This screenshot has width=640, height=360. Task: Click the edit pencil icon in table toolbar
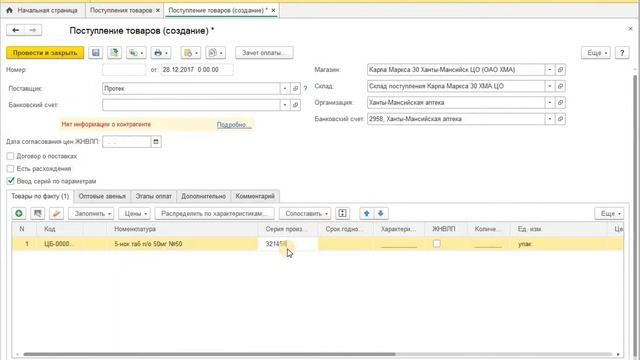click(x=56, y=213)
